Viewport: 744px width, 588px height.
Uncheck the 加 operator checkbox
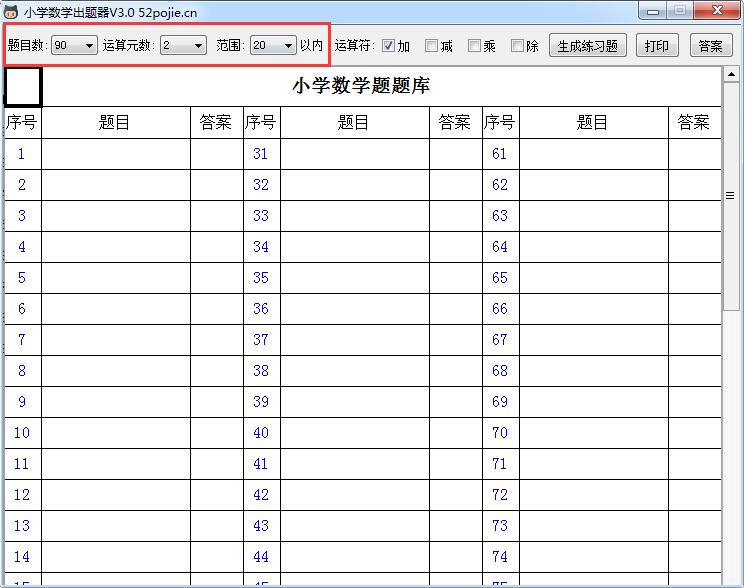click(389, 46)
